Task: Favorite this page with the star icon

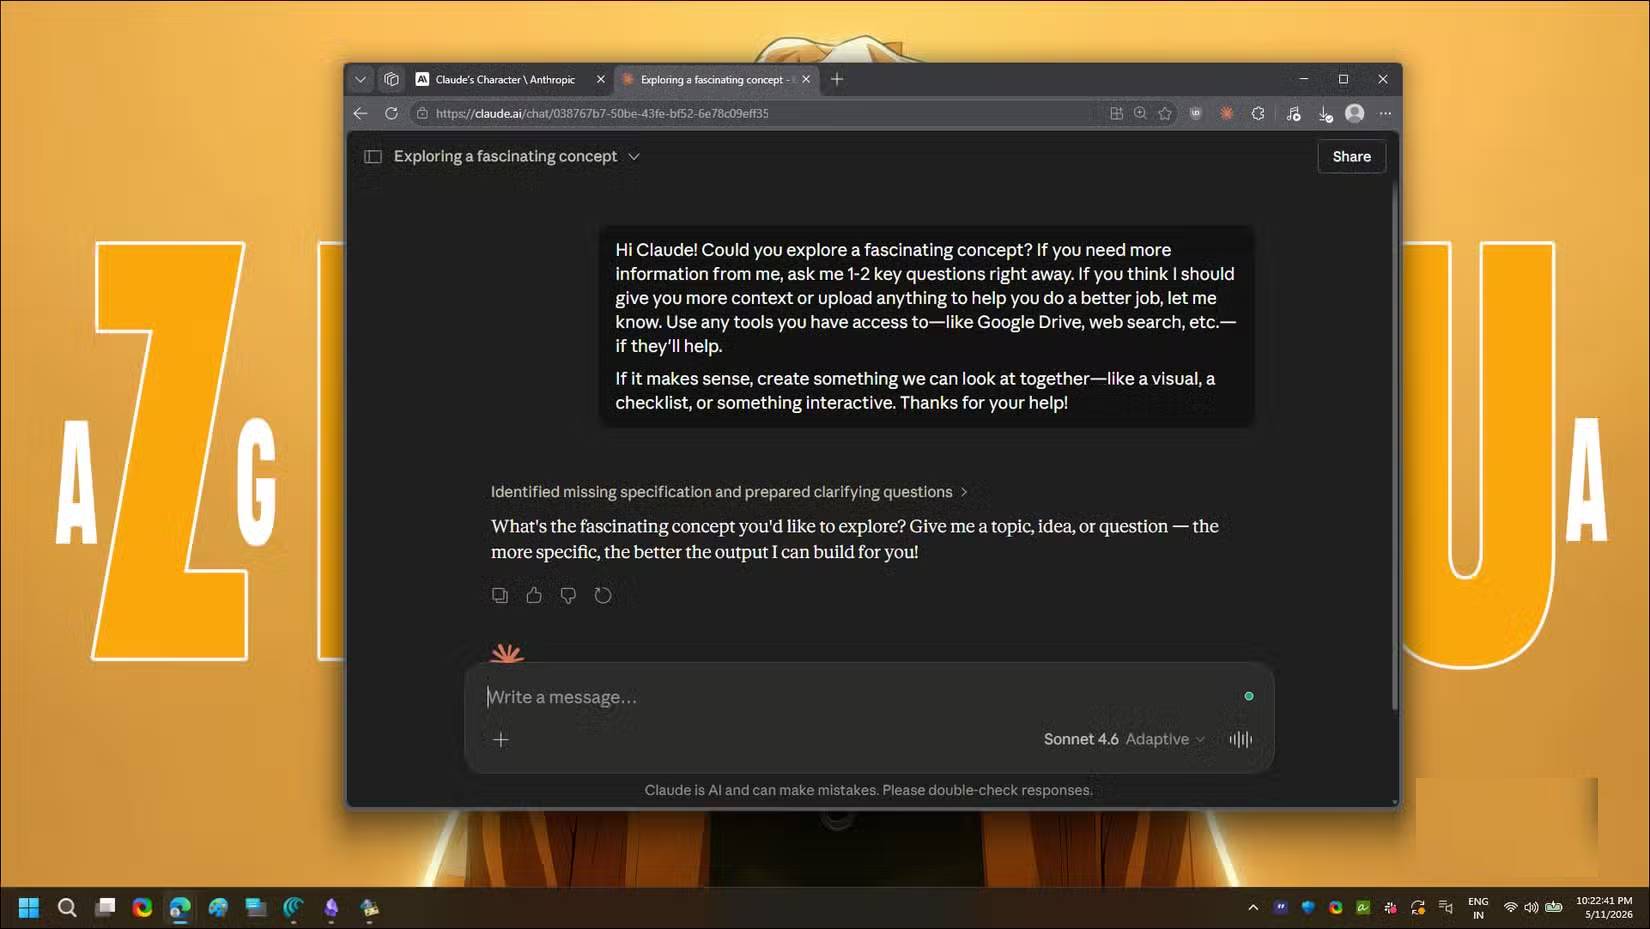Action: 1165,114
